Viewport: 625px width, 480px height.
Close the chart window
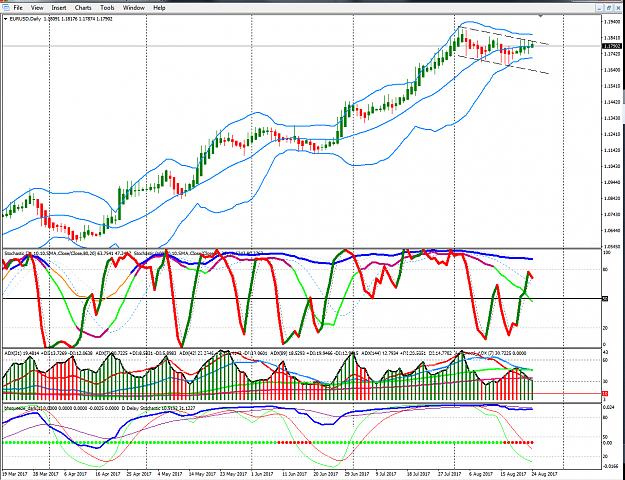point(619,8)
